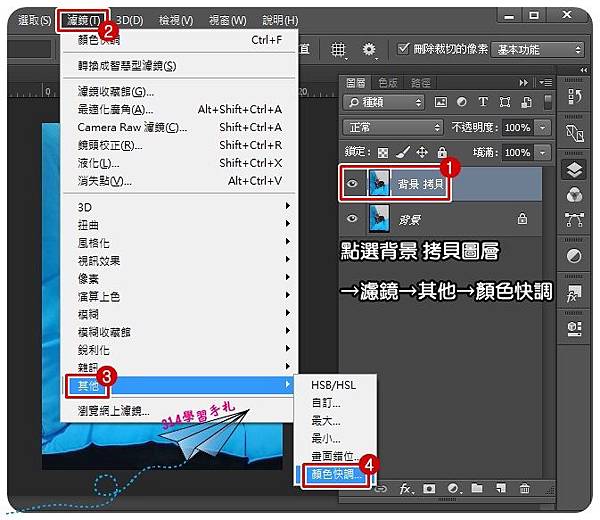Open the 正常 blend mode dropdown
600x520 pixels.
pos(393,127)
